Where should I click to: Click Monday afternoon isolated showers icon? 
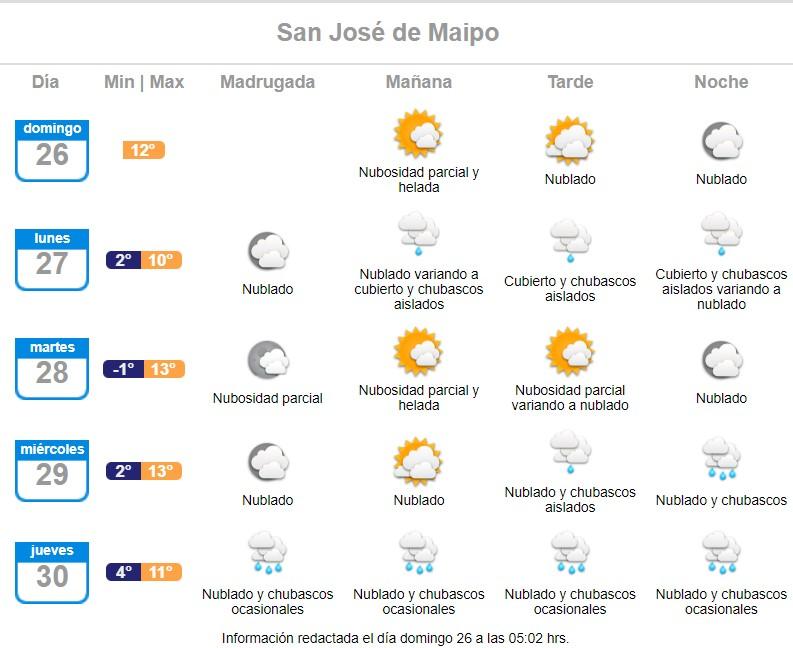570,242
